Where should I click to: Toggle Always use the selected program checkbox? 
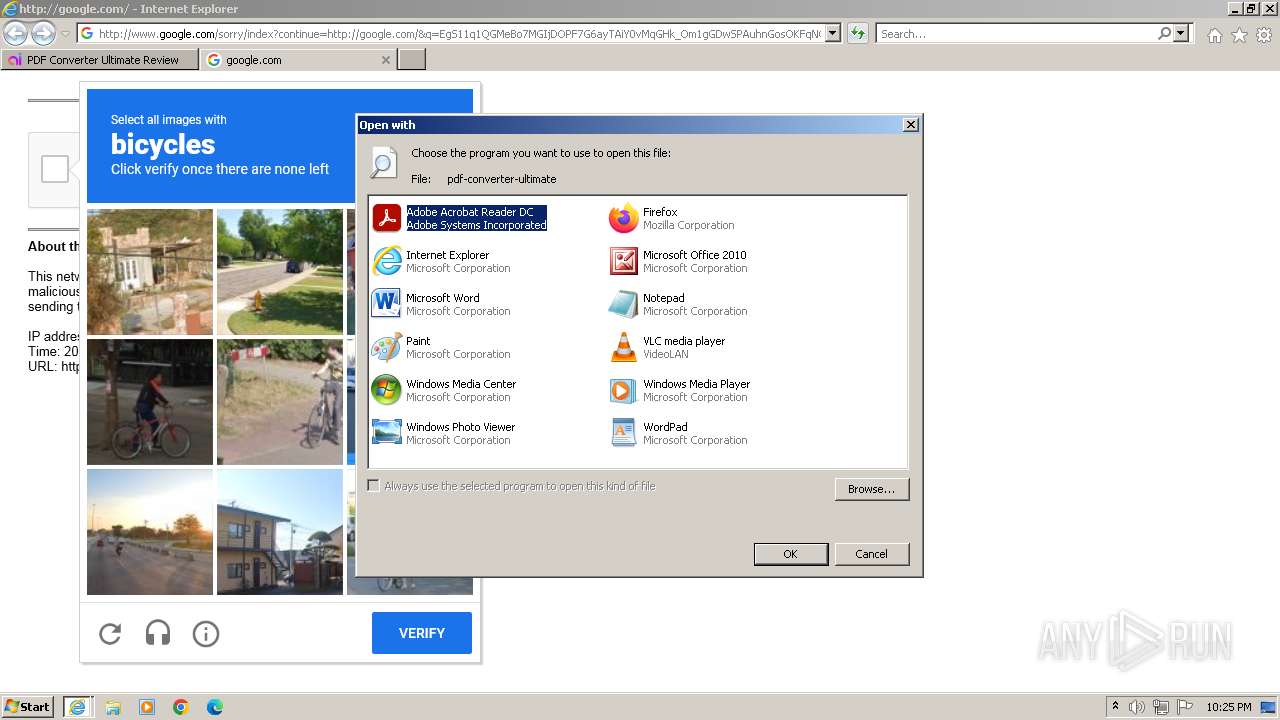point(374,486)
